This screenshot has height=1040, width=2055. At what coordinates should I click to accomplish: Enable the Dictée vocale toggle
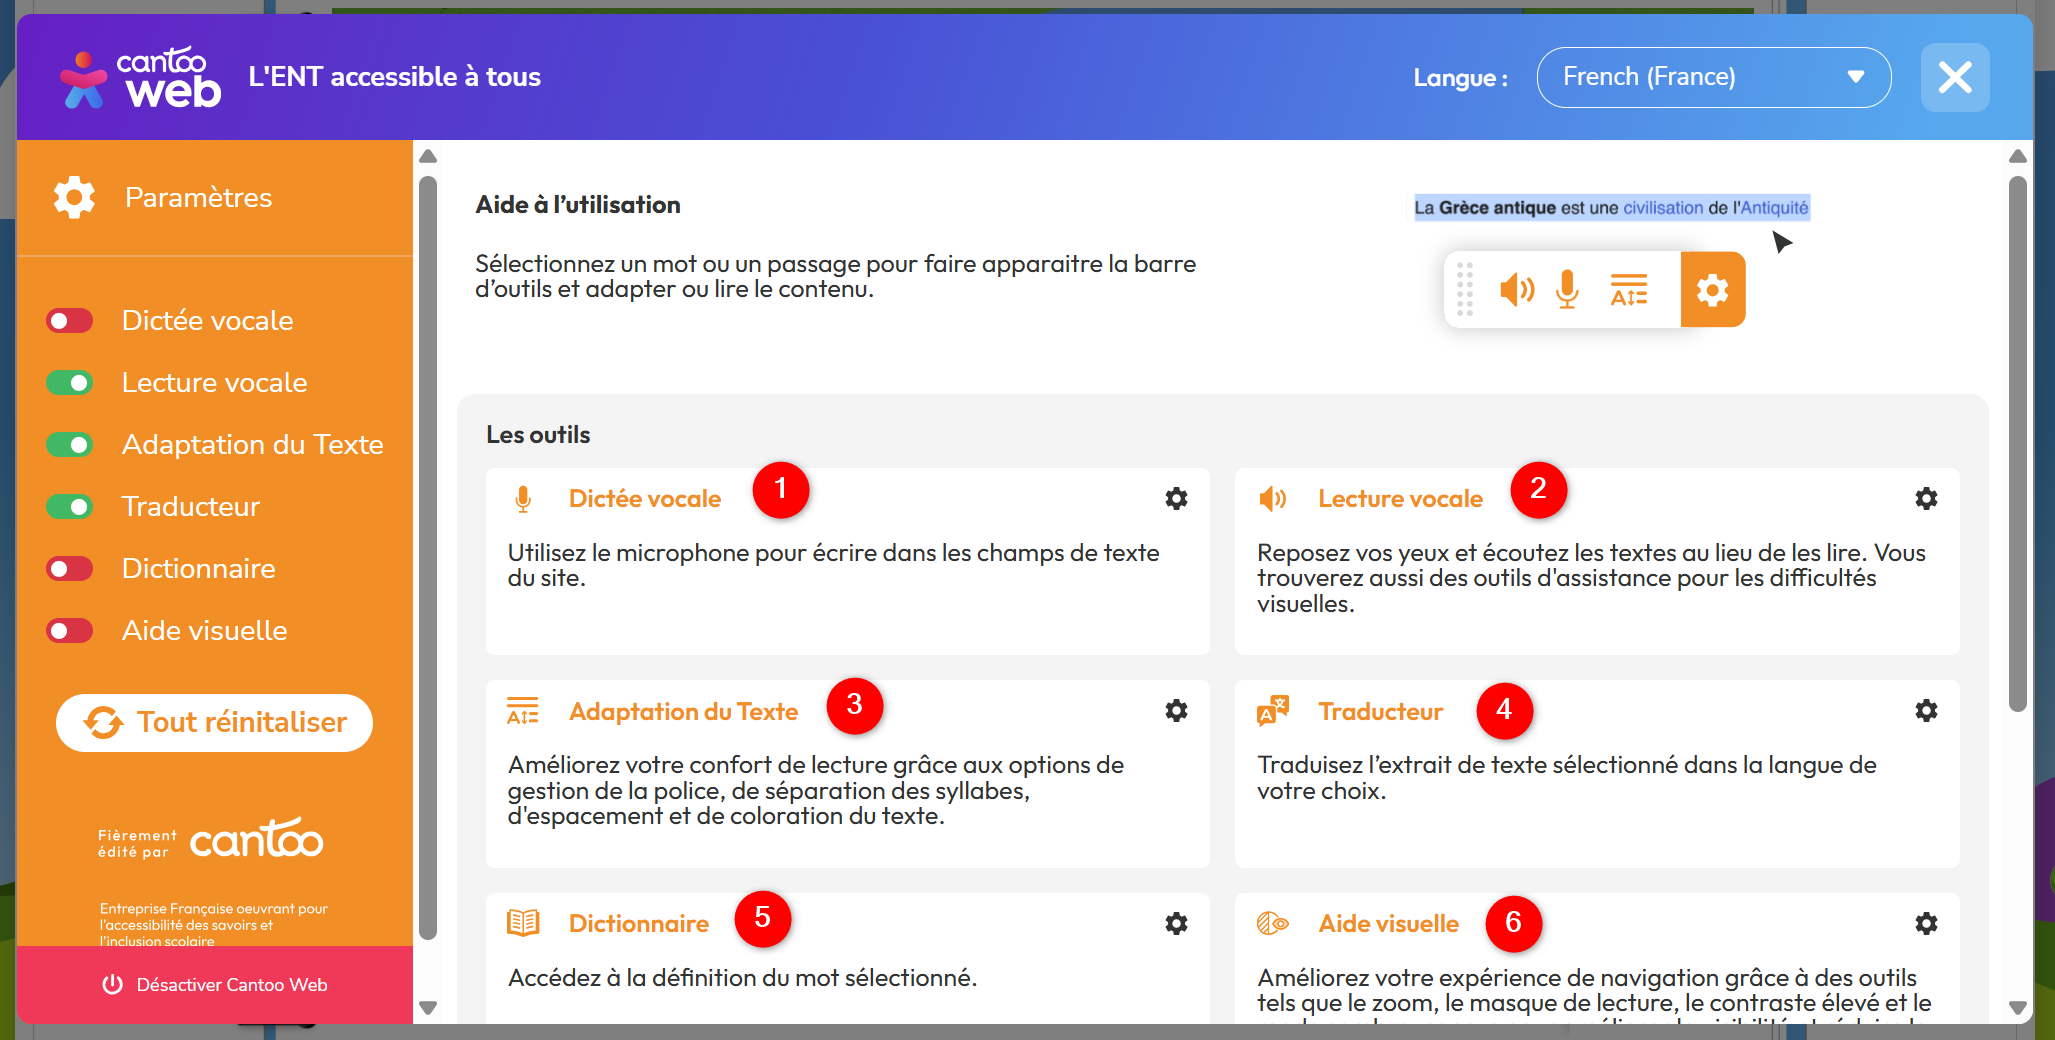(x=70, y=321)
